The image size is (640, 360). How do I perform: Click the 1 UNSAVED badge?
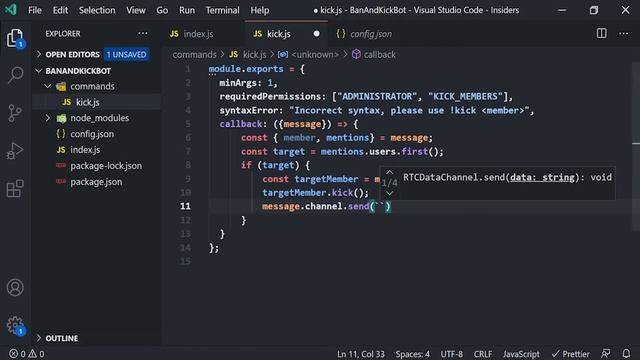pyautogui.click(x=127, y=54)
